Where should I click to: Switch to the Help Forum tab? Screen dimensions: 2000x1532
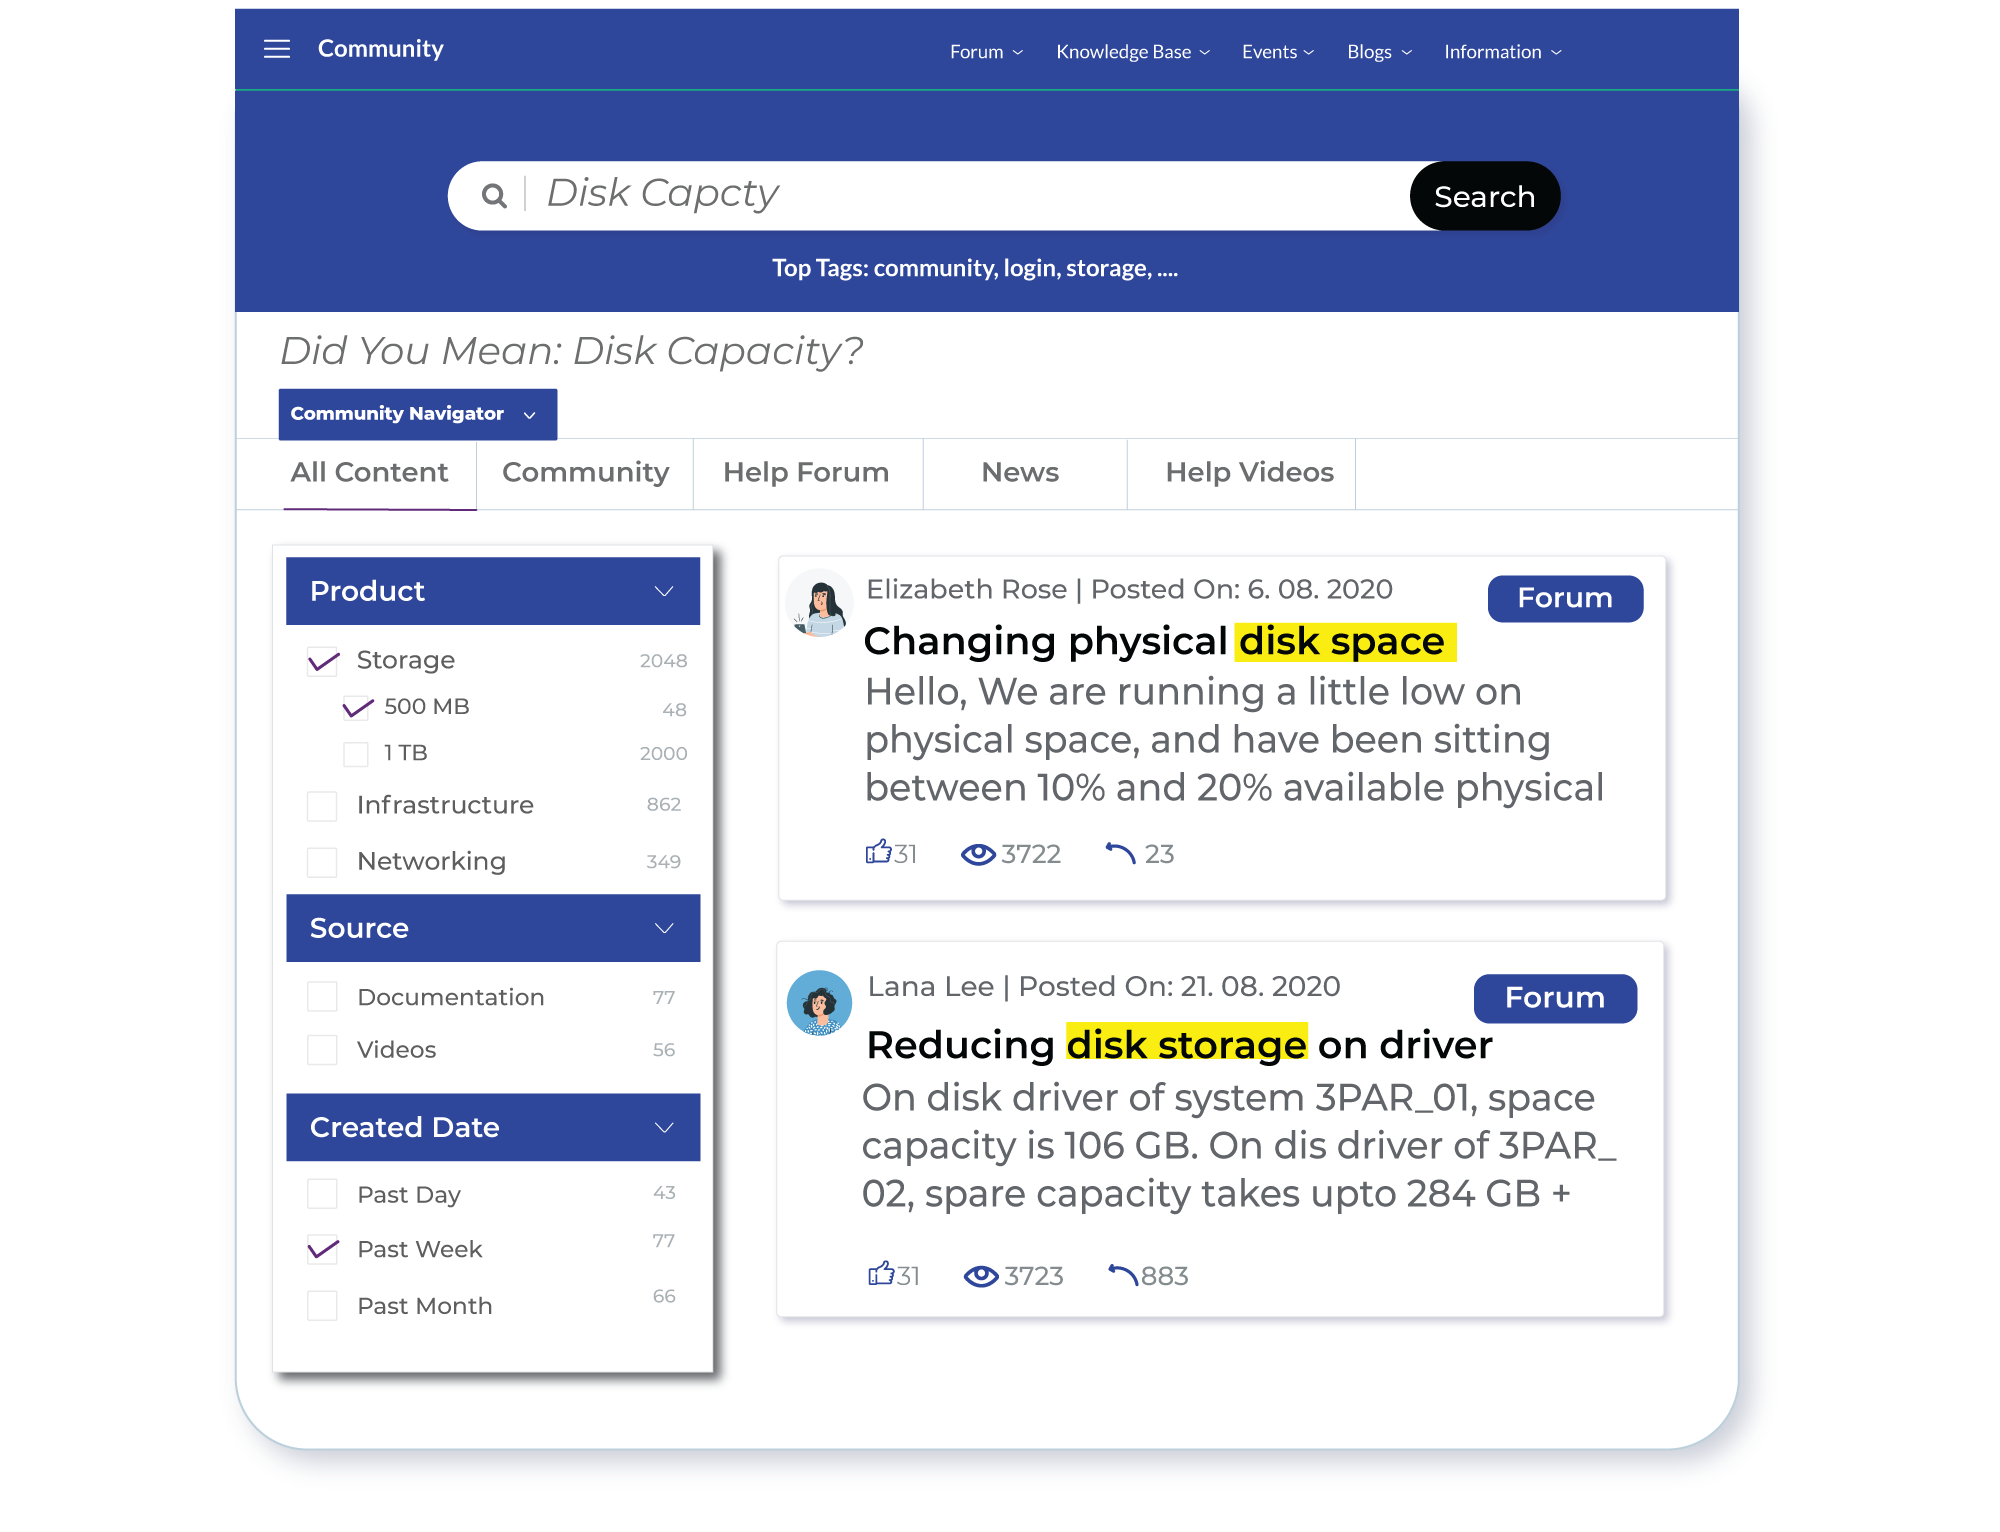[x=806, y=472]
